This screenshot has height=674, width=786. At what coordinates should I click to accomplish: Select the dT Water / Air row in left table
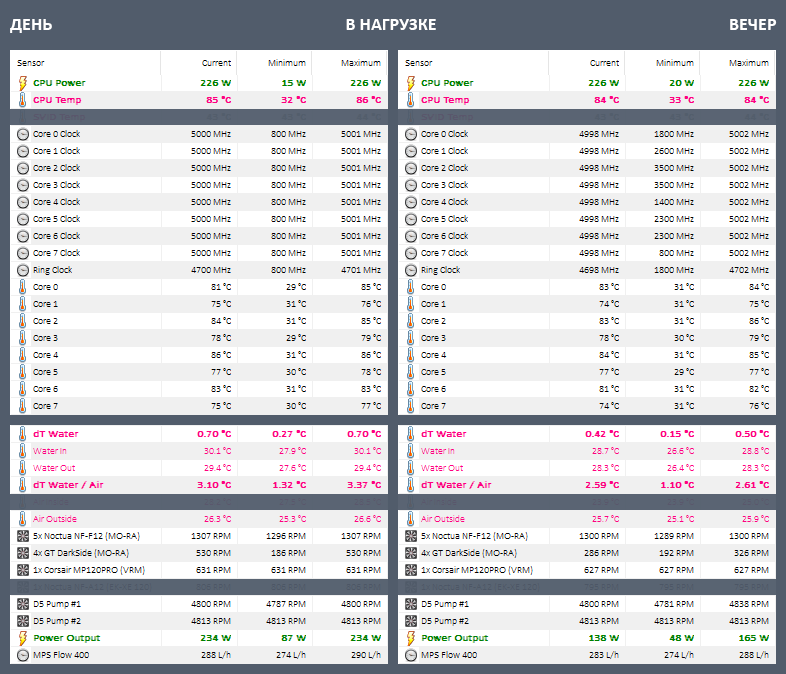[198, 485]
